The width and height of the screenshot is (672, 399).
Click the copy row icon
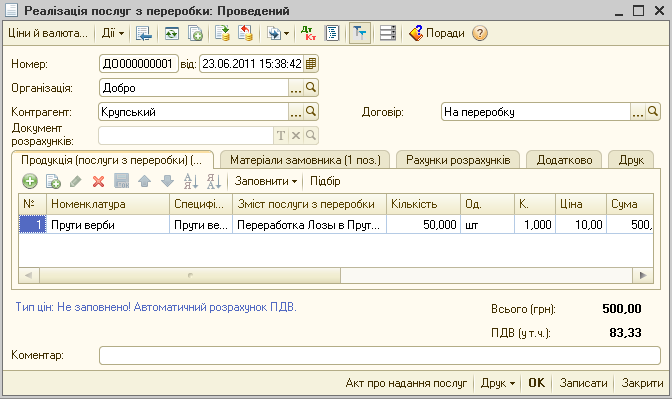53,181
